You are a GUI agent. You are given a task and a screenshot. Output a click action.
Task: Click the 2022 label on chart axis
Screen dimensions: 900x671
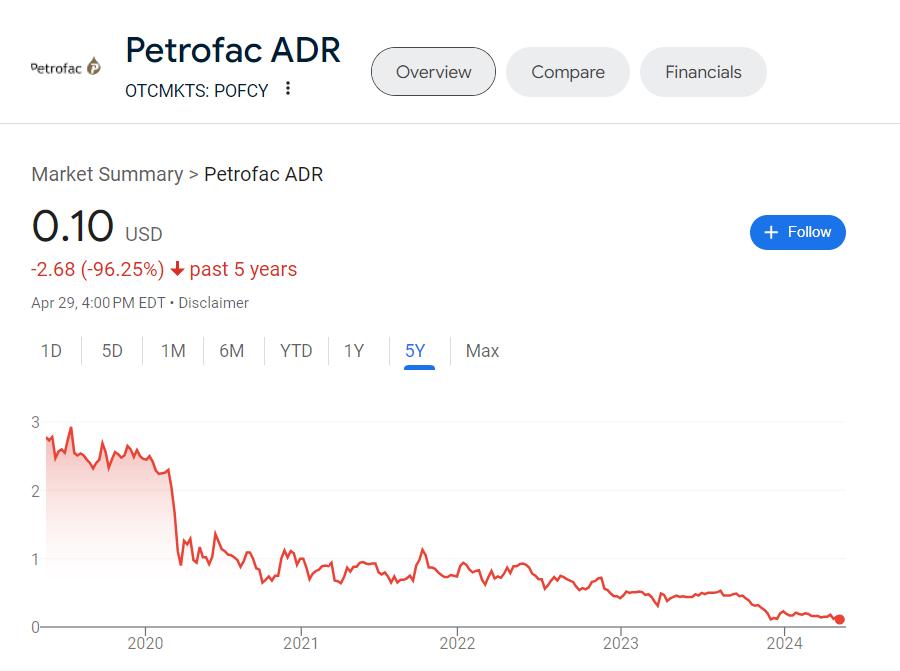[x=457, y=643]
